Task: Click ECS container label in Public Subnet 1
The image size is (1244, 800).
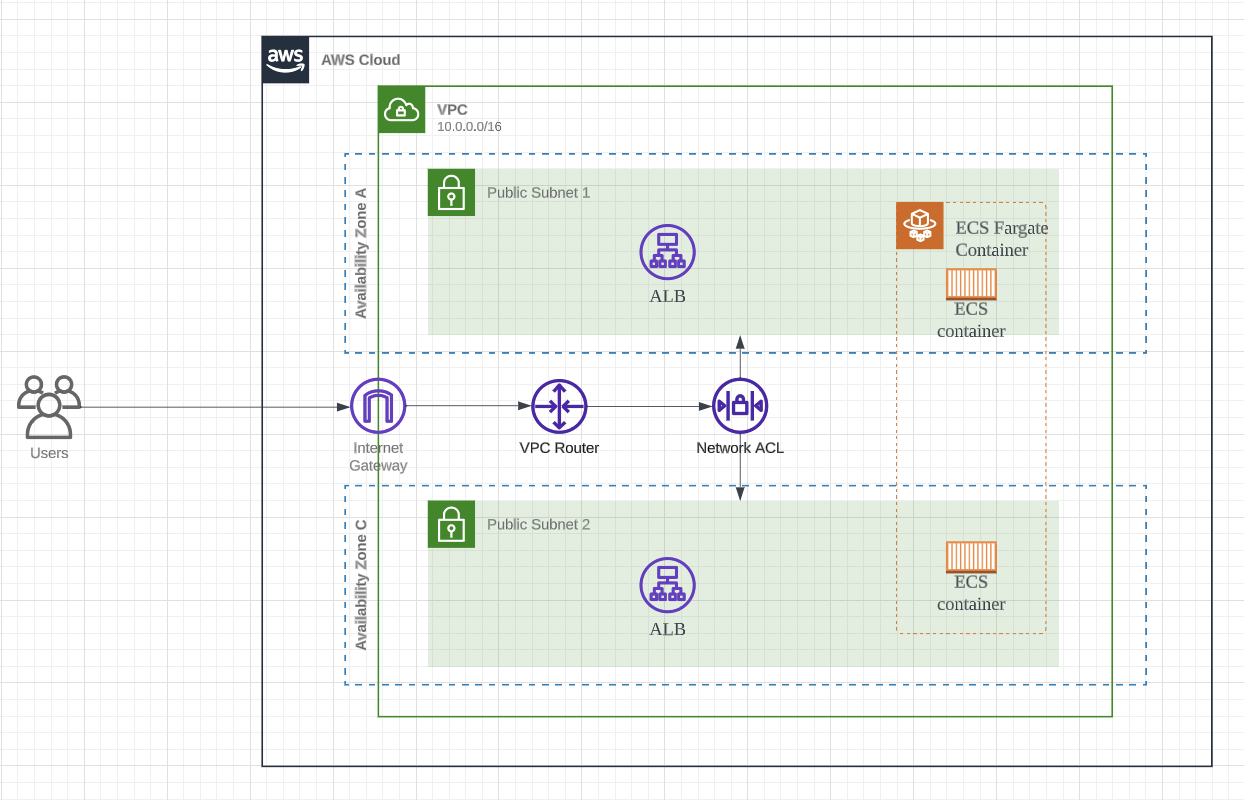Action: click(971, 320)
